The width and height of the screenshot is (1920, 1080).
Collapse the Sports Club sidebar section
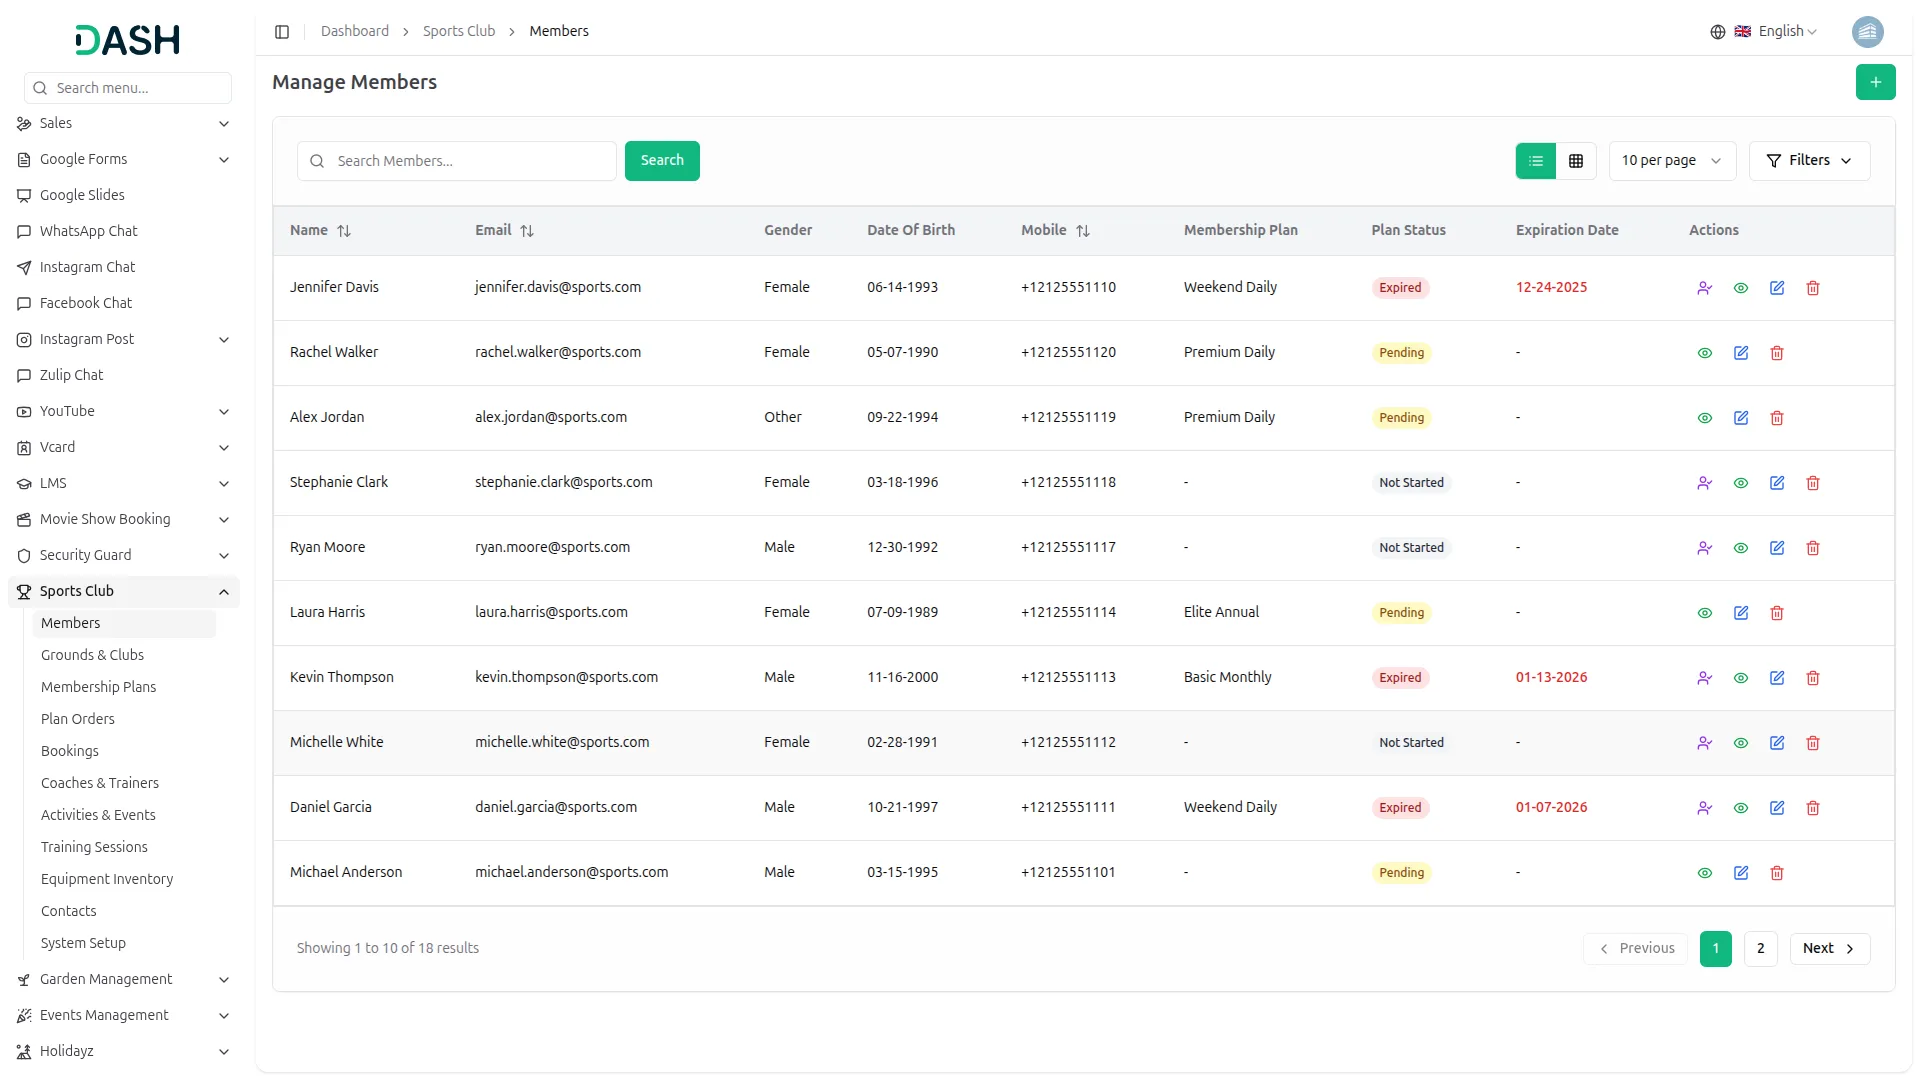(223, 592)
